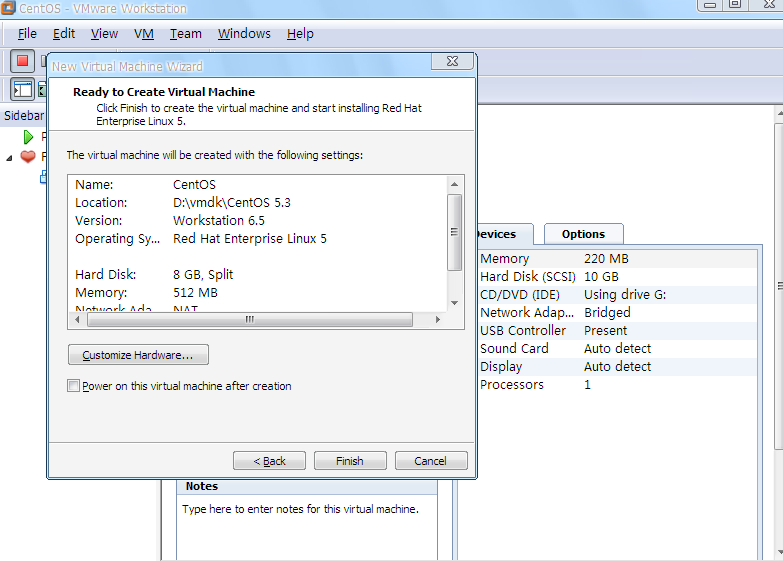This screenshot has height=561, width=783.
Task: Select the CD/DVD (IDE) device row
Action: 617,294
